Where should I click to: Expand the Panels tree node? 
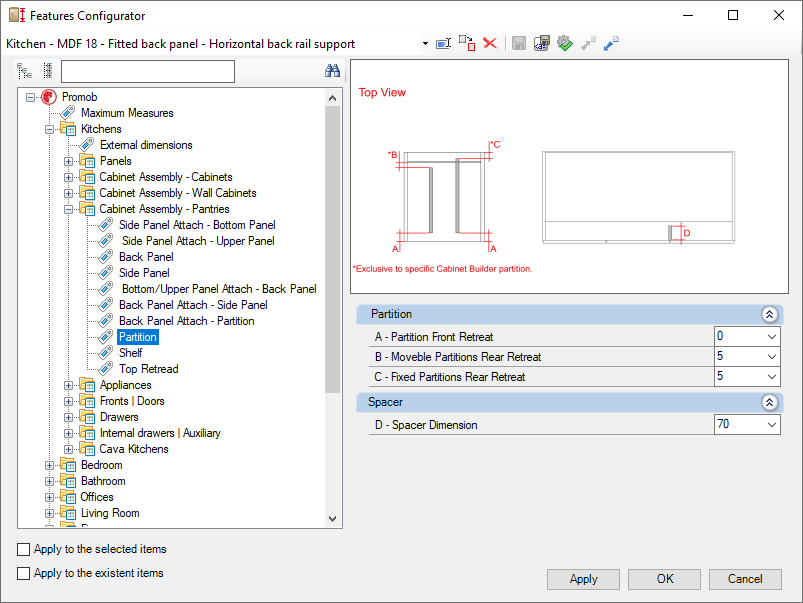(x=68, y=161)
